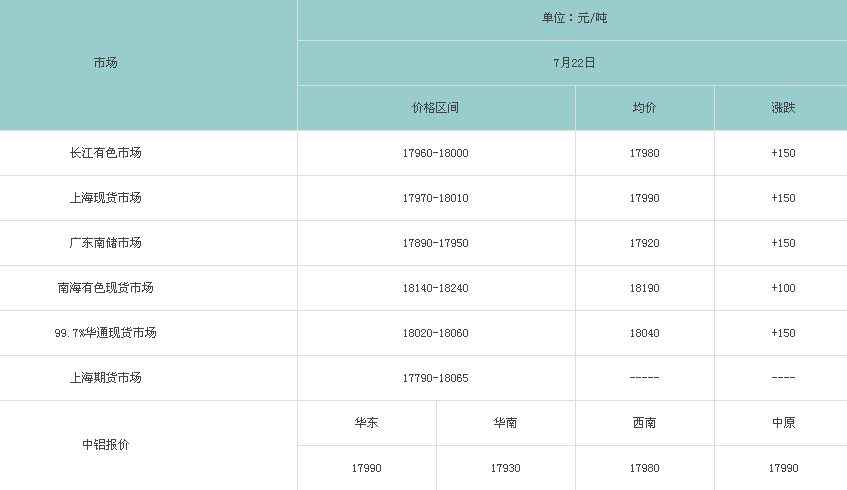Click the +100 change value
The width and height of the screenshot is (847, 490).
783,288
